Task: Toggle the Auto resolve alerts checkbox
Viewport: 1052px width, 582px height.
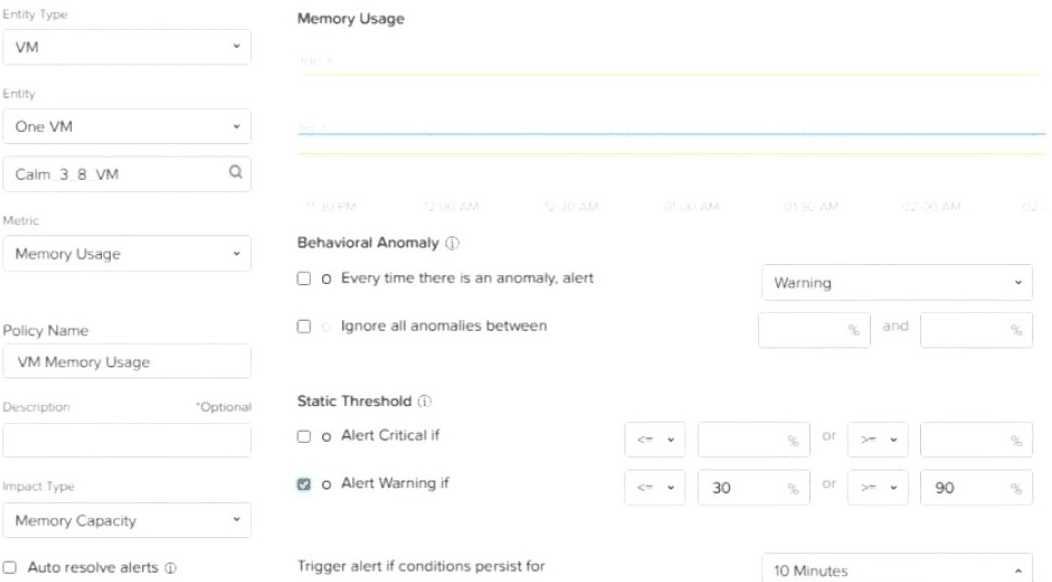Action: (9, 568)
